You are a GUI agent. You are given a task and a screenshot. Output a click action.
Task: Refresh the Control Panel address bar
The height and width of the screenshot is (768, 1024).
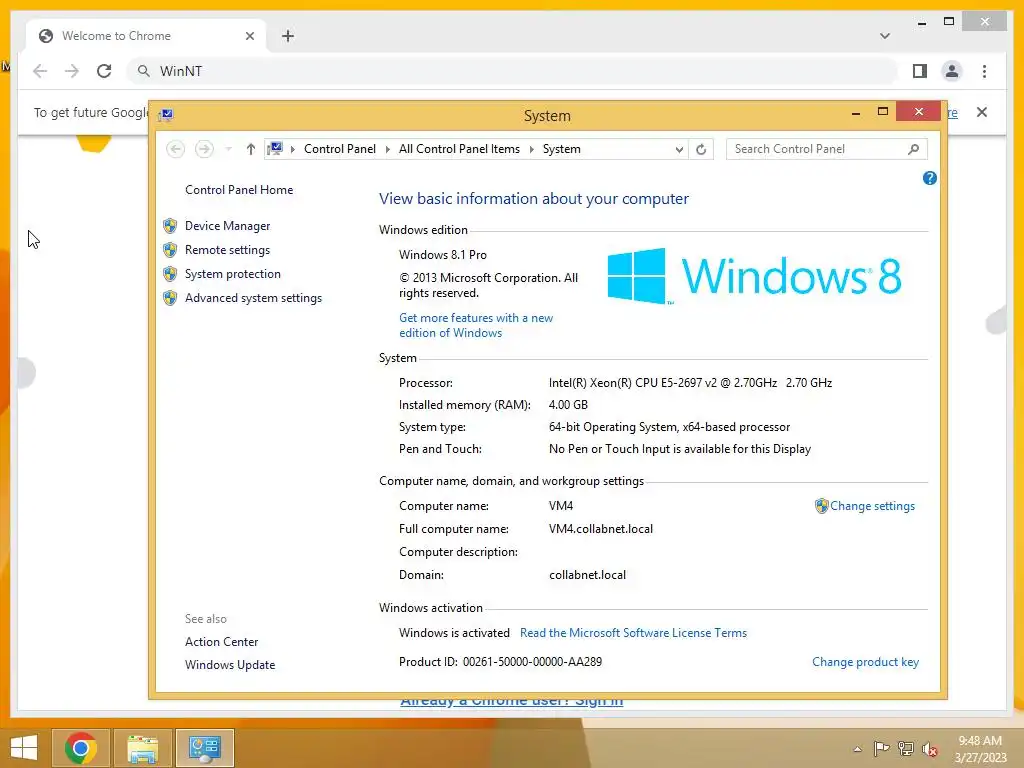pos(701,150)
